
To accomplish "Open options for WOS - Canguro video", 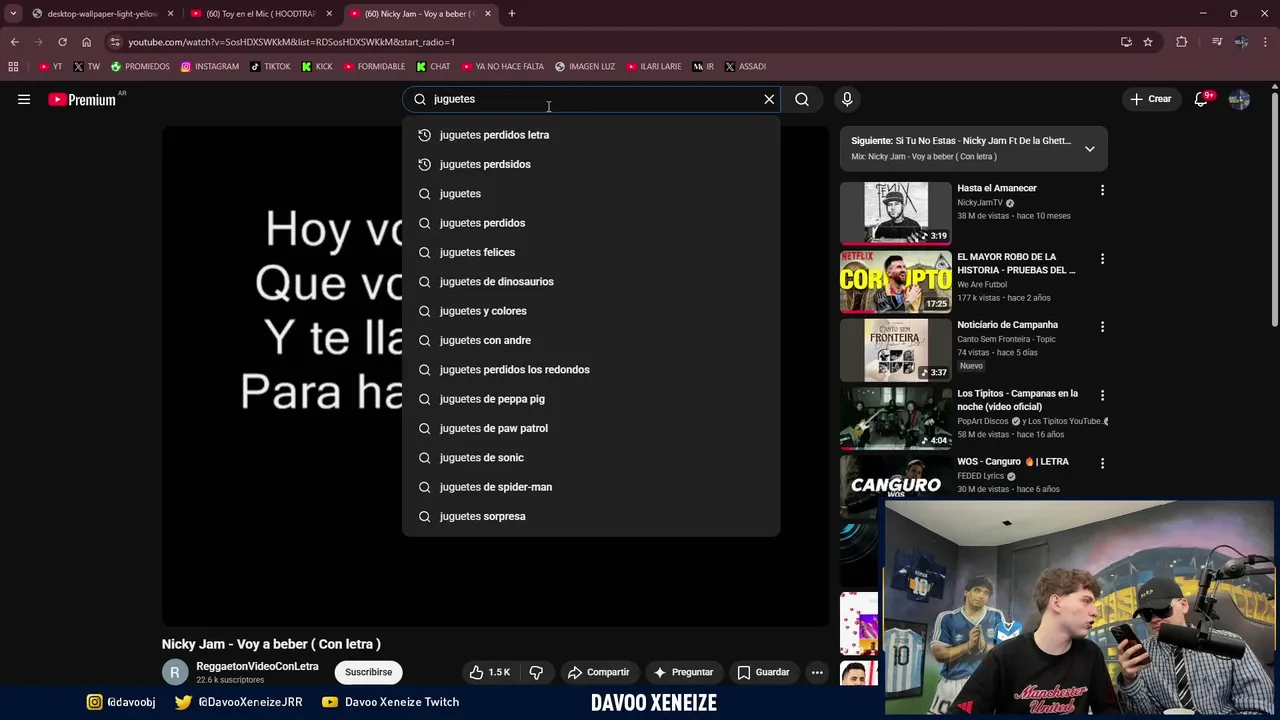I will (x=1102, y=463).
